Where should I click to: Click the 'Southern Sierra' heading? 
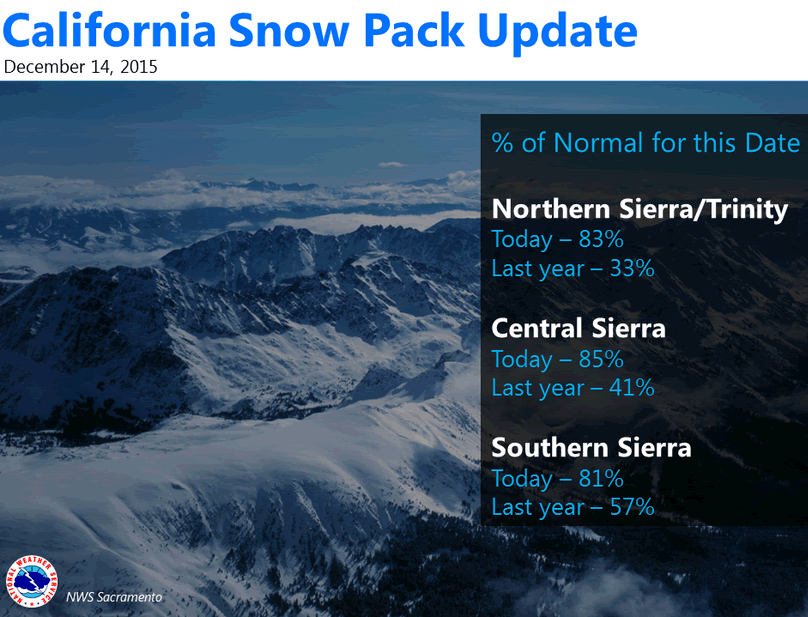(591, 448)
